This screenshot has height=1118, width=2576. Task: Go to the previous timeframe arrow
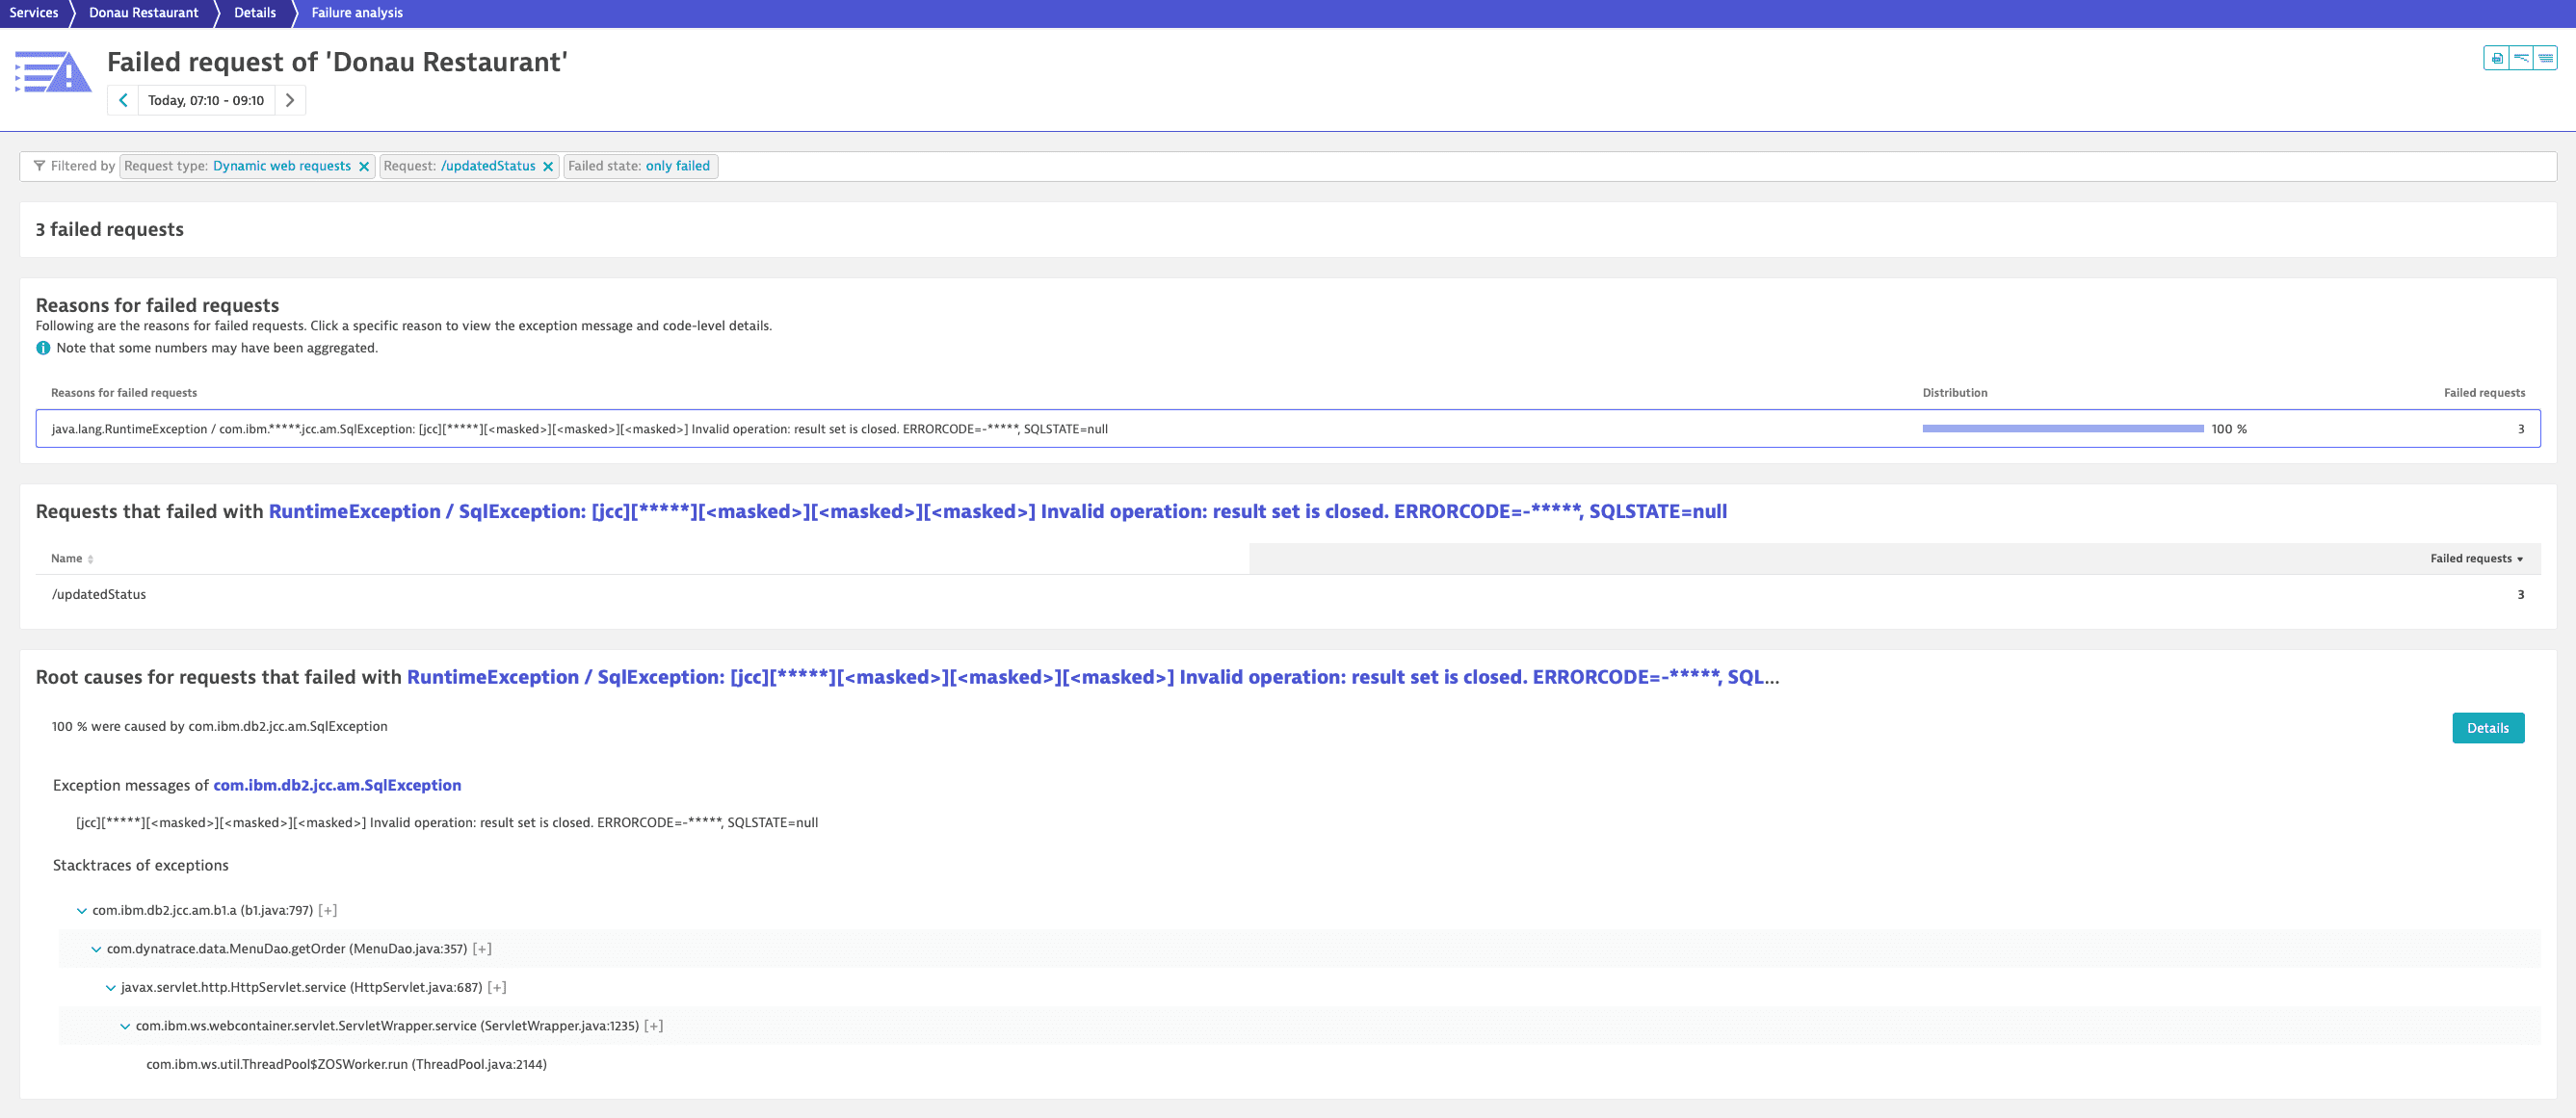(123, 100)
